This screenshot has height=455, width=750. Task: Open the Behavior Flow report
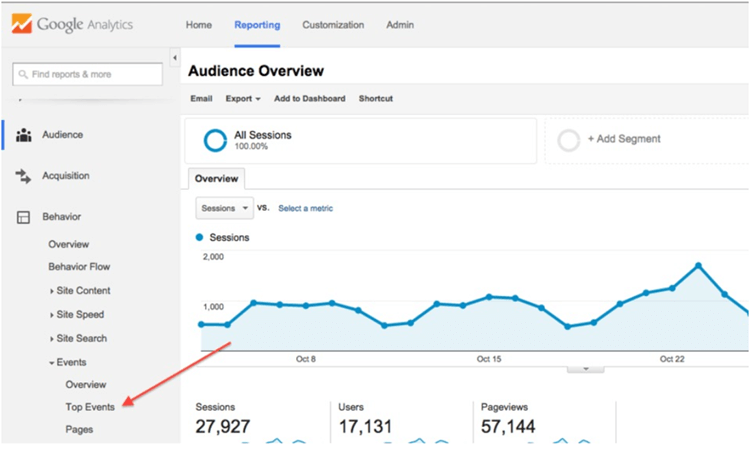point(79,266)
